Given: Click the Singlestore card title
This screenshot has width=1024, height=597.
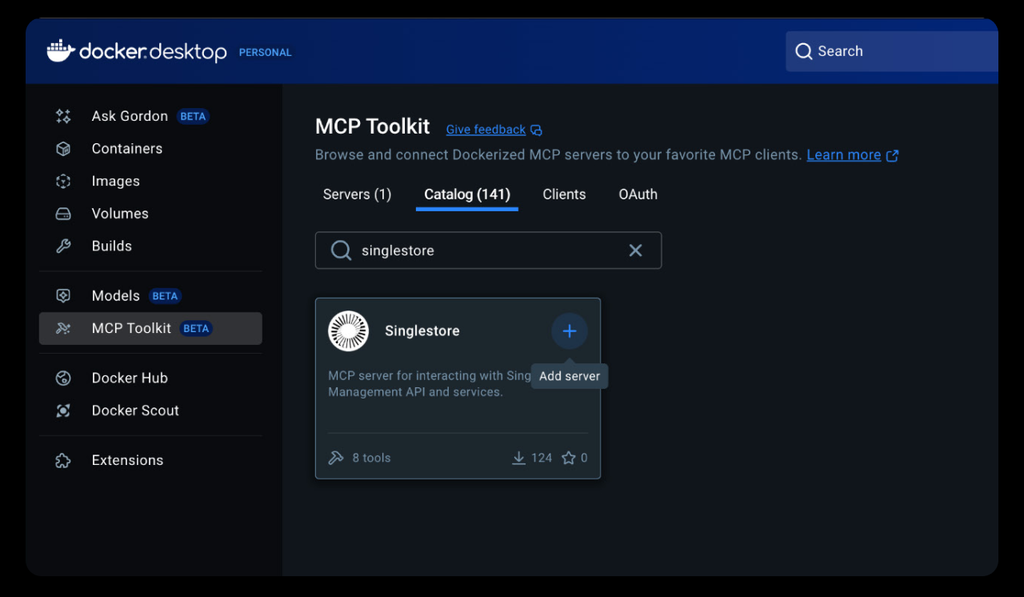Looking at the screenshot, I should tap(423, 331).
